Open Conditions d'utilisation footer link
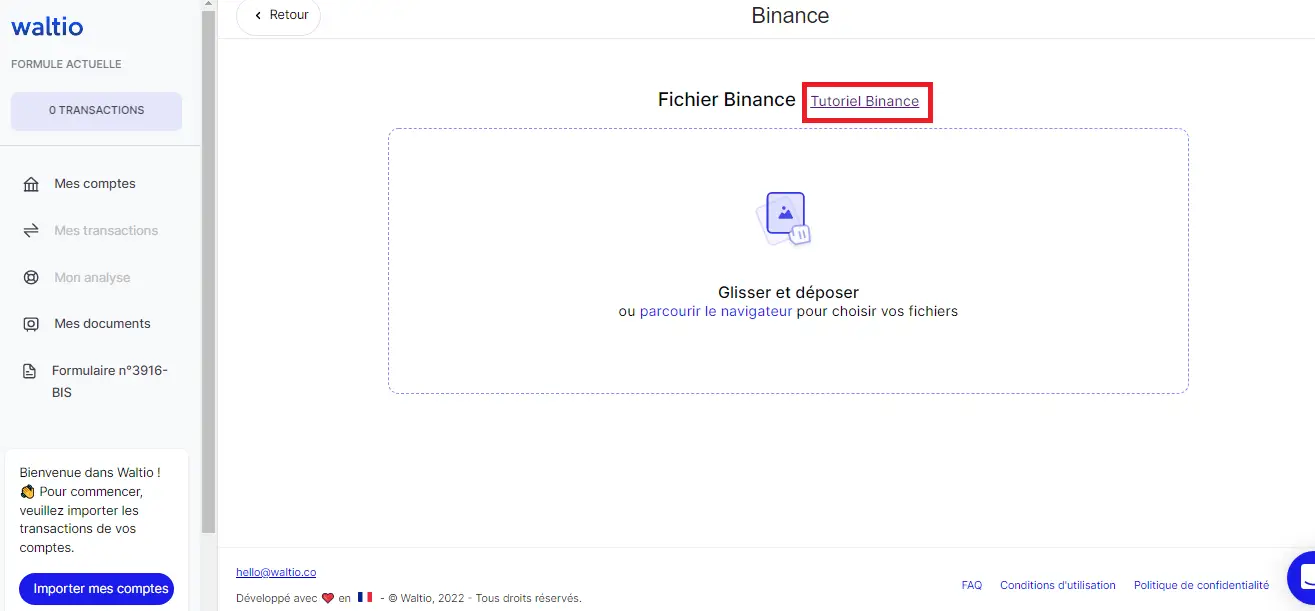Viewport: 1315px width, 611px height. 1057,585
